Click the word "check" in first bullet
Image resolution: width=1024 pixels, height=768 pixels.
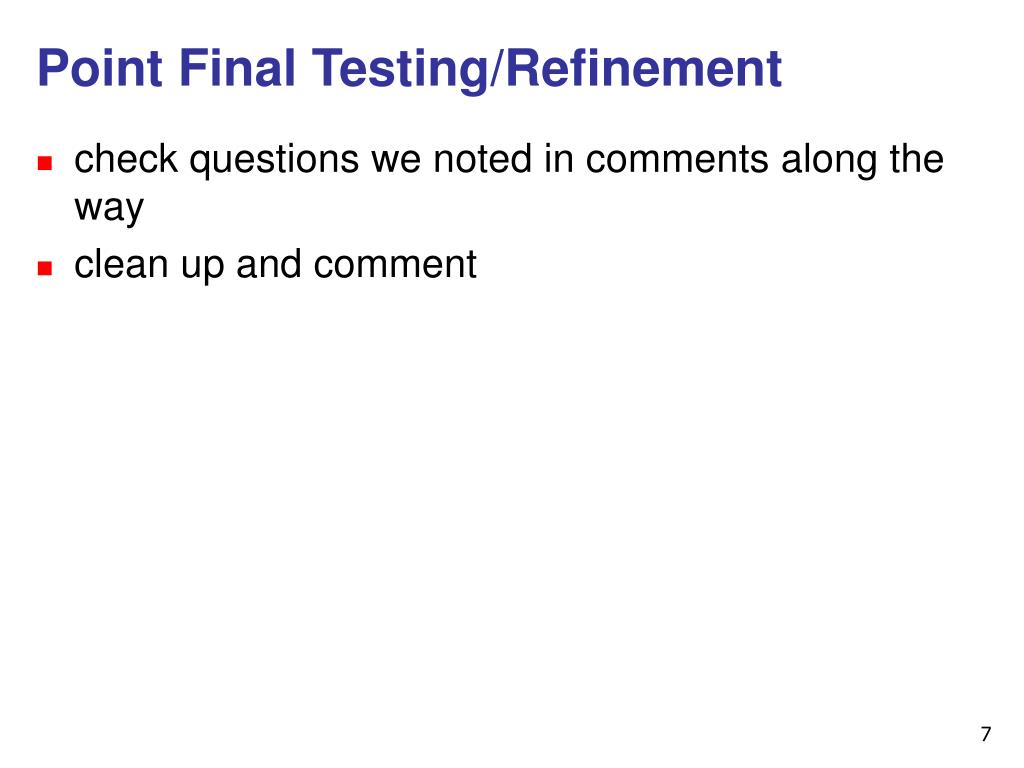coord(126,159)
